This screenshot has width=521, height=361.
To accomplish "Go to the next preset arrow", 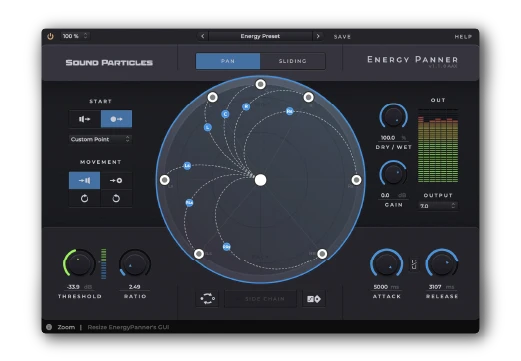I will tap(318, 36).
